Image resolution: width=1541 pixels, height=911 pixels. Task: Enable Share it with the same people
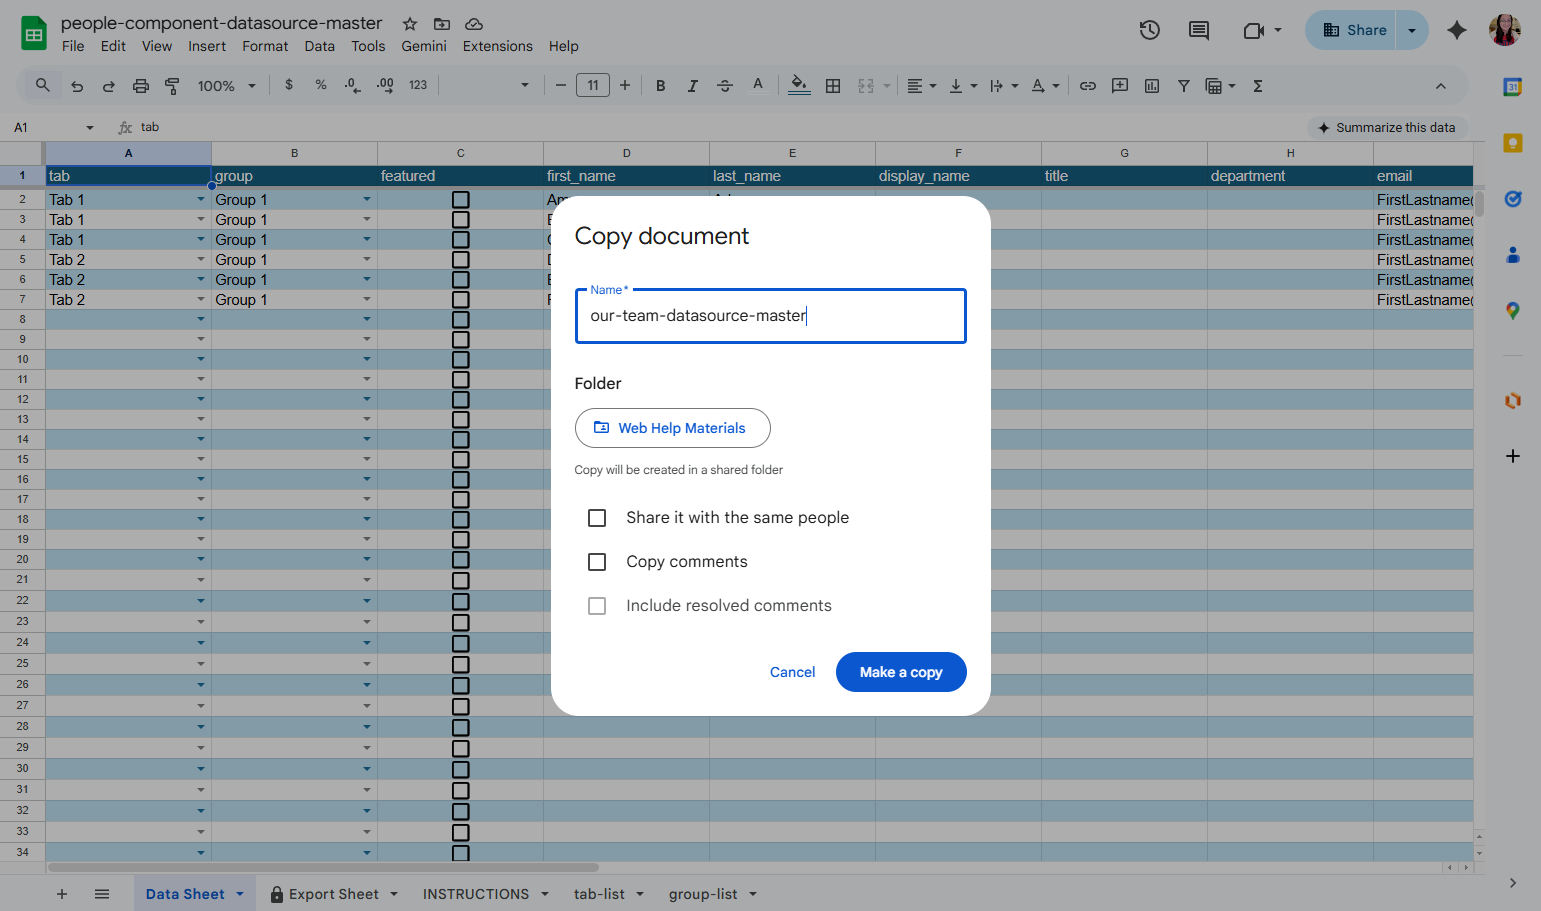point(597,518)
